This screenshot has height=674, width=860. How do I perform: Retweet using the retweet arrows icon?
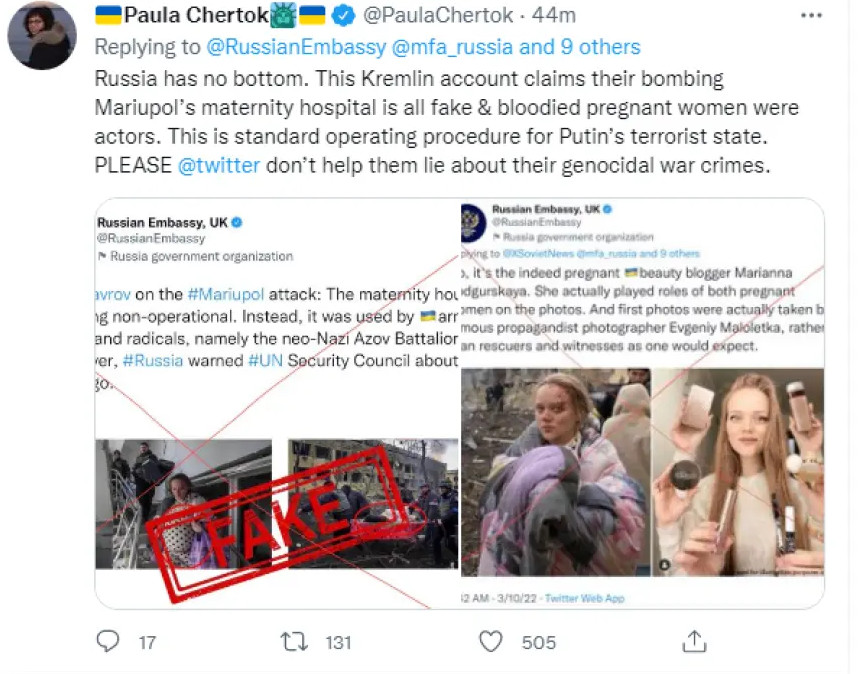pyautogui.click(x=294, y=641)
